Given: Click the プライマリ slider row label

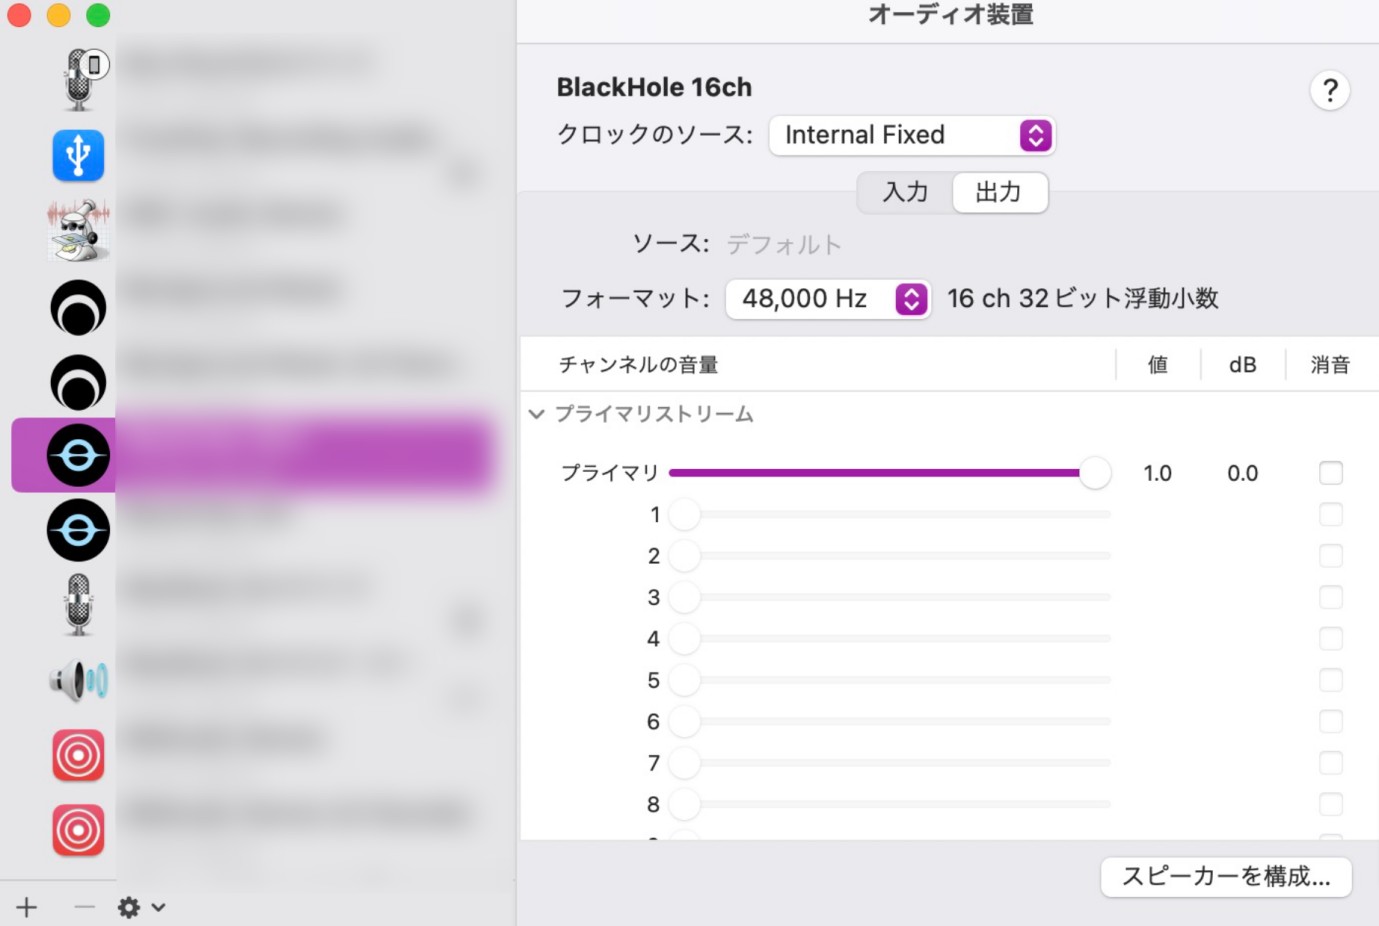Looking at the screenshot, I should (610, 473).
